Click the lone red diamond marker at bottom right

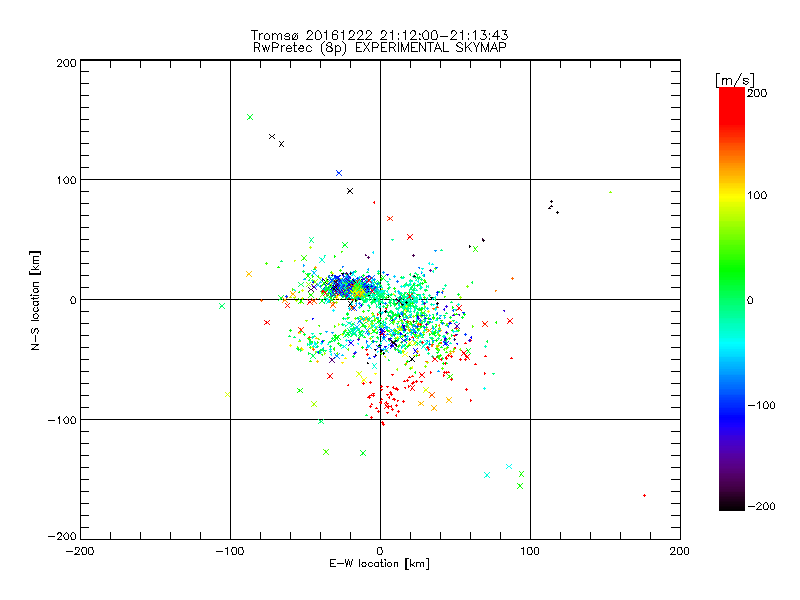click(x=644, y=495)
